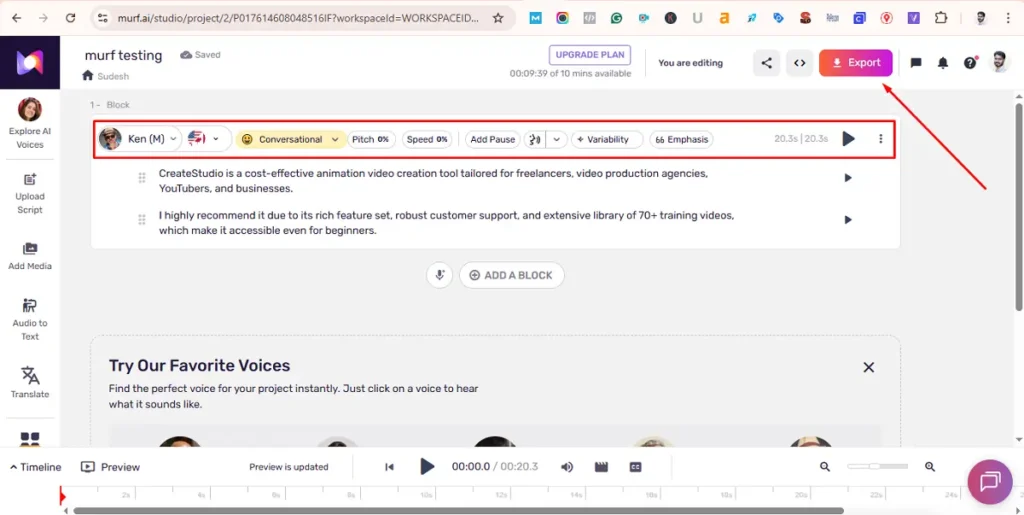Open the Add Media panel

click(29, 256)
